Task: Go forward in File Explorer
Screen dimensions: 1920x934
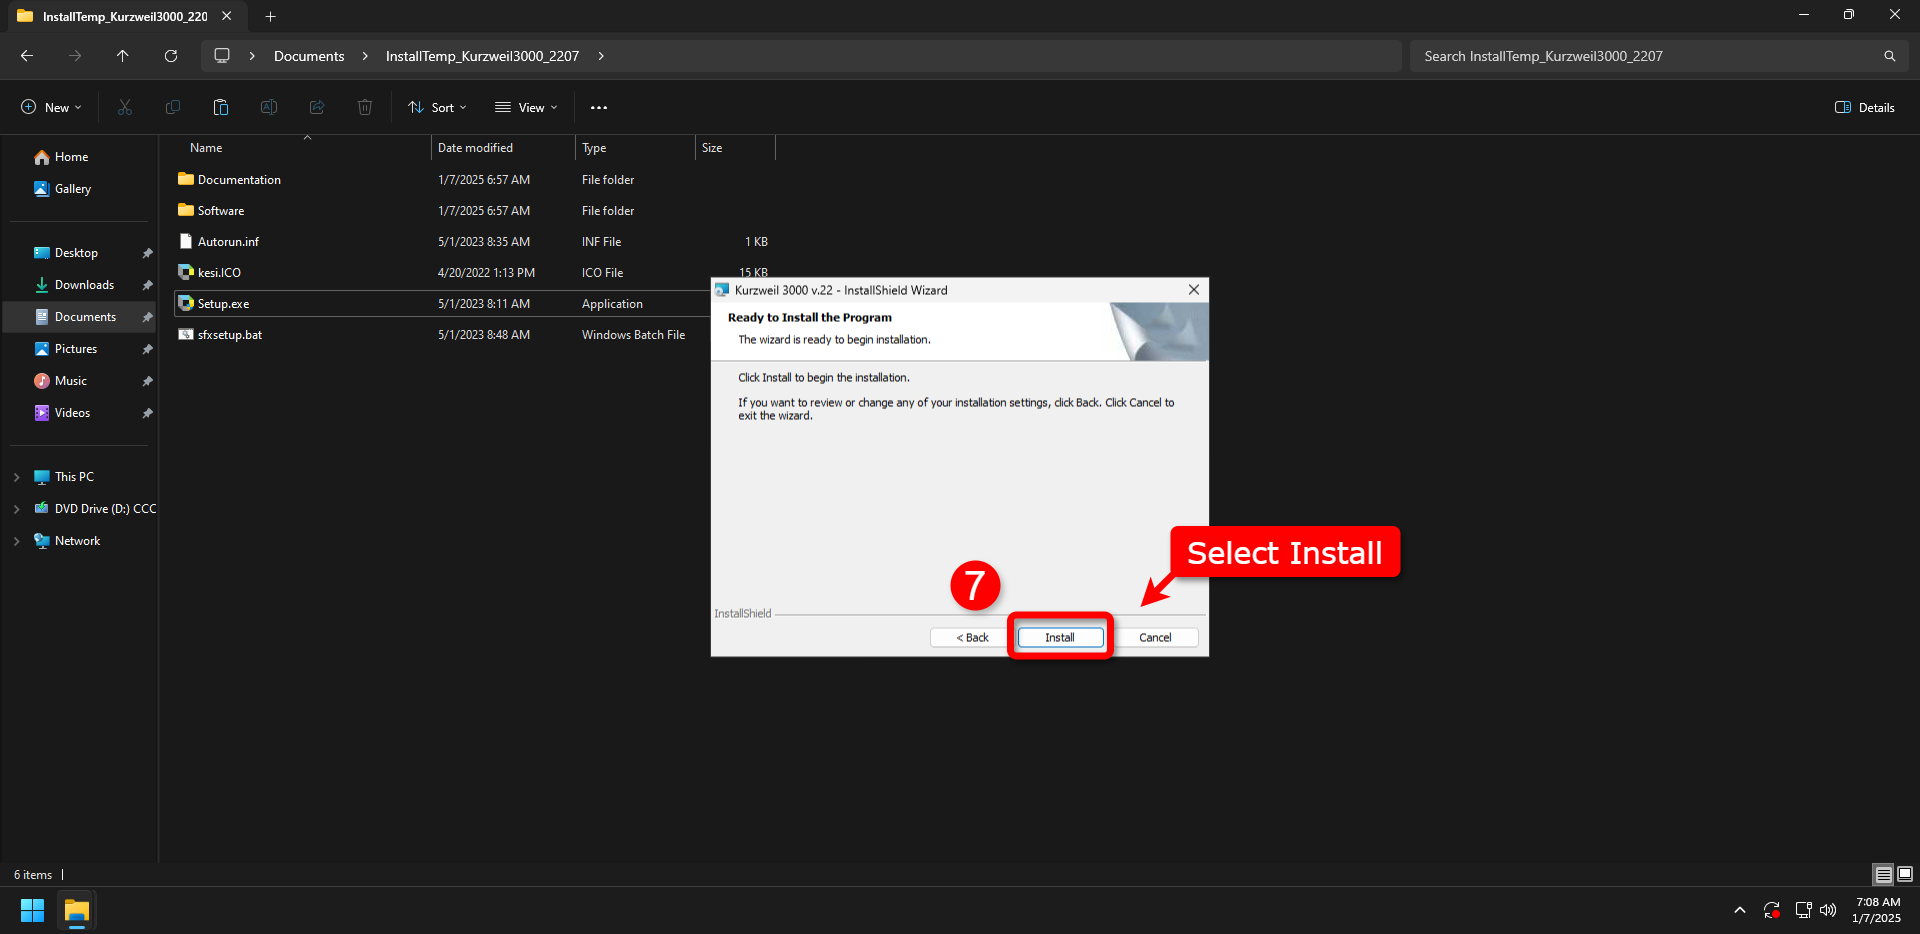Action: coord(75,56)
